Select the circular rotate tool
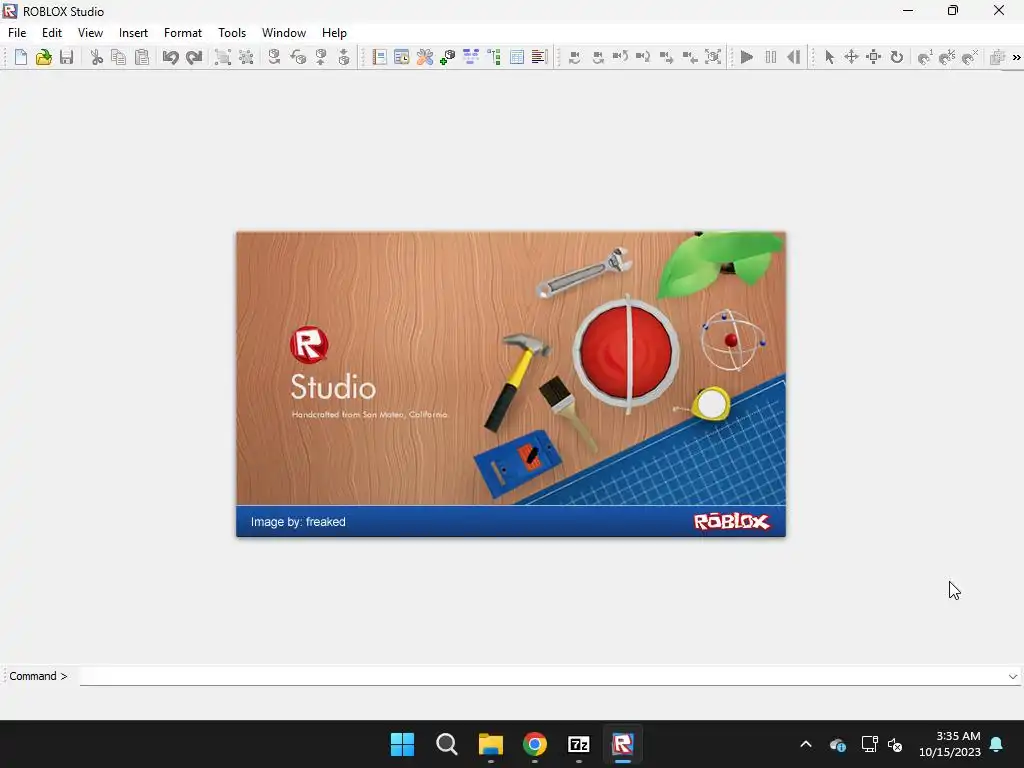1024x768 pixels. (897, 57)
